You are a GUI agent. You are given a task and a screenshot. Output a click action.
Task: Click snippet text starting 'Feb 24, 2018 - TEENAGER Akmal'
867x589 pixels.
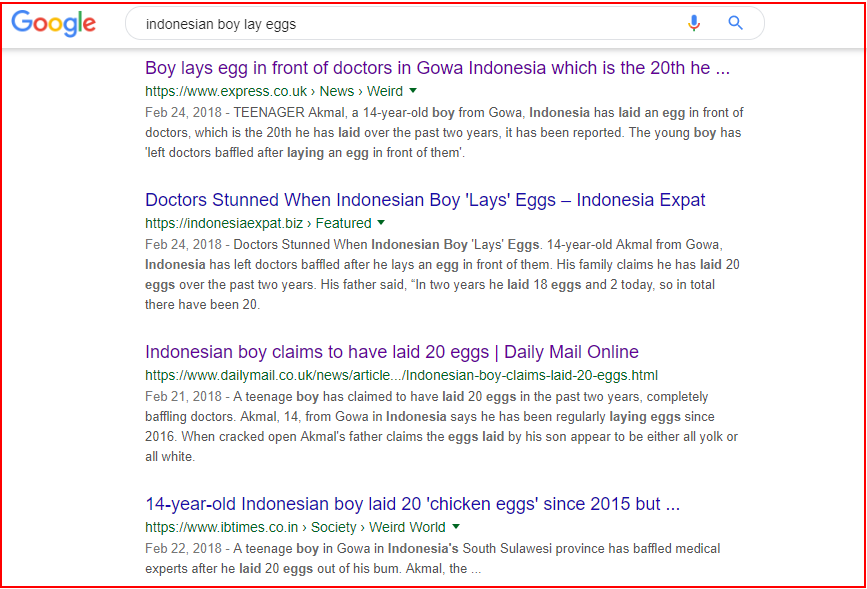pos(444,133)
